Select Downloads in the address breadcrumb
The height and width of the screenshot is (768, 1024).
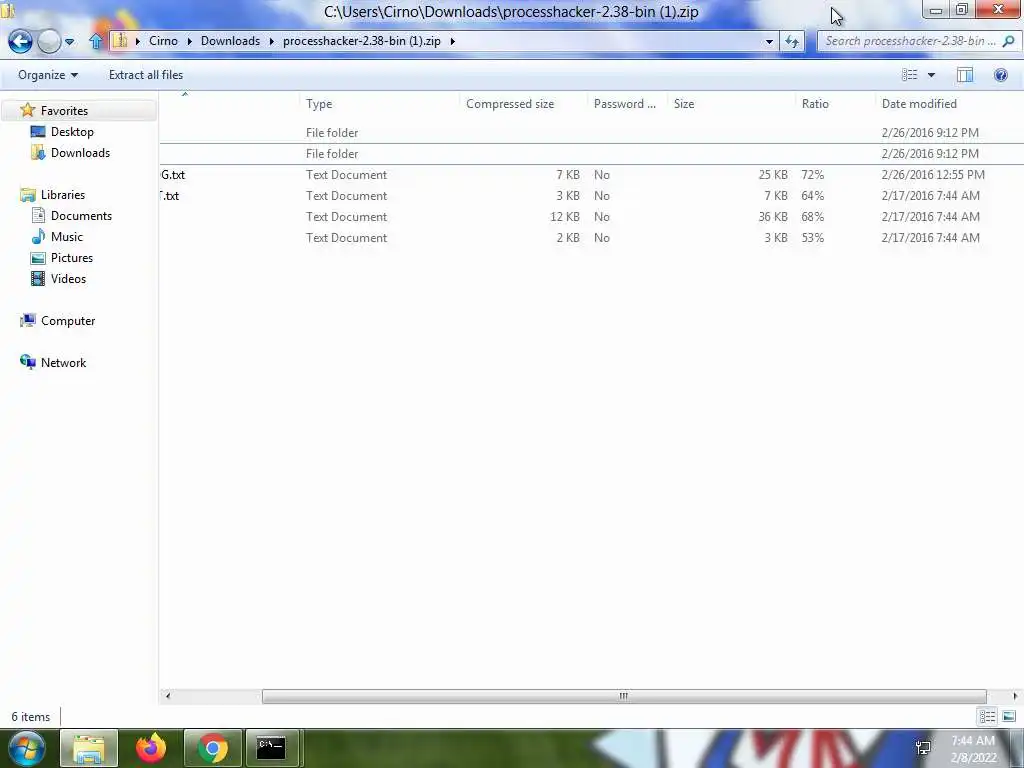[x=231, y=40]
